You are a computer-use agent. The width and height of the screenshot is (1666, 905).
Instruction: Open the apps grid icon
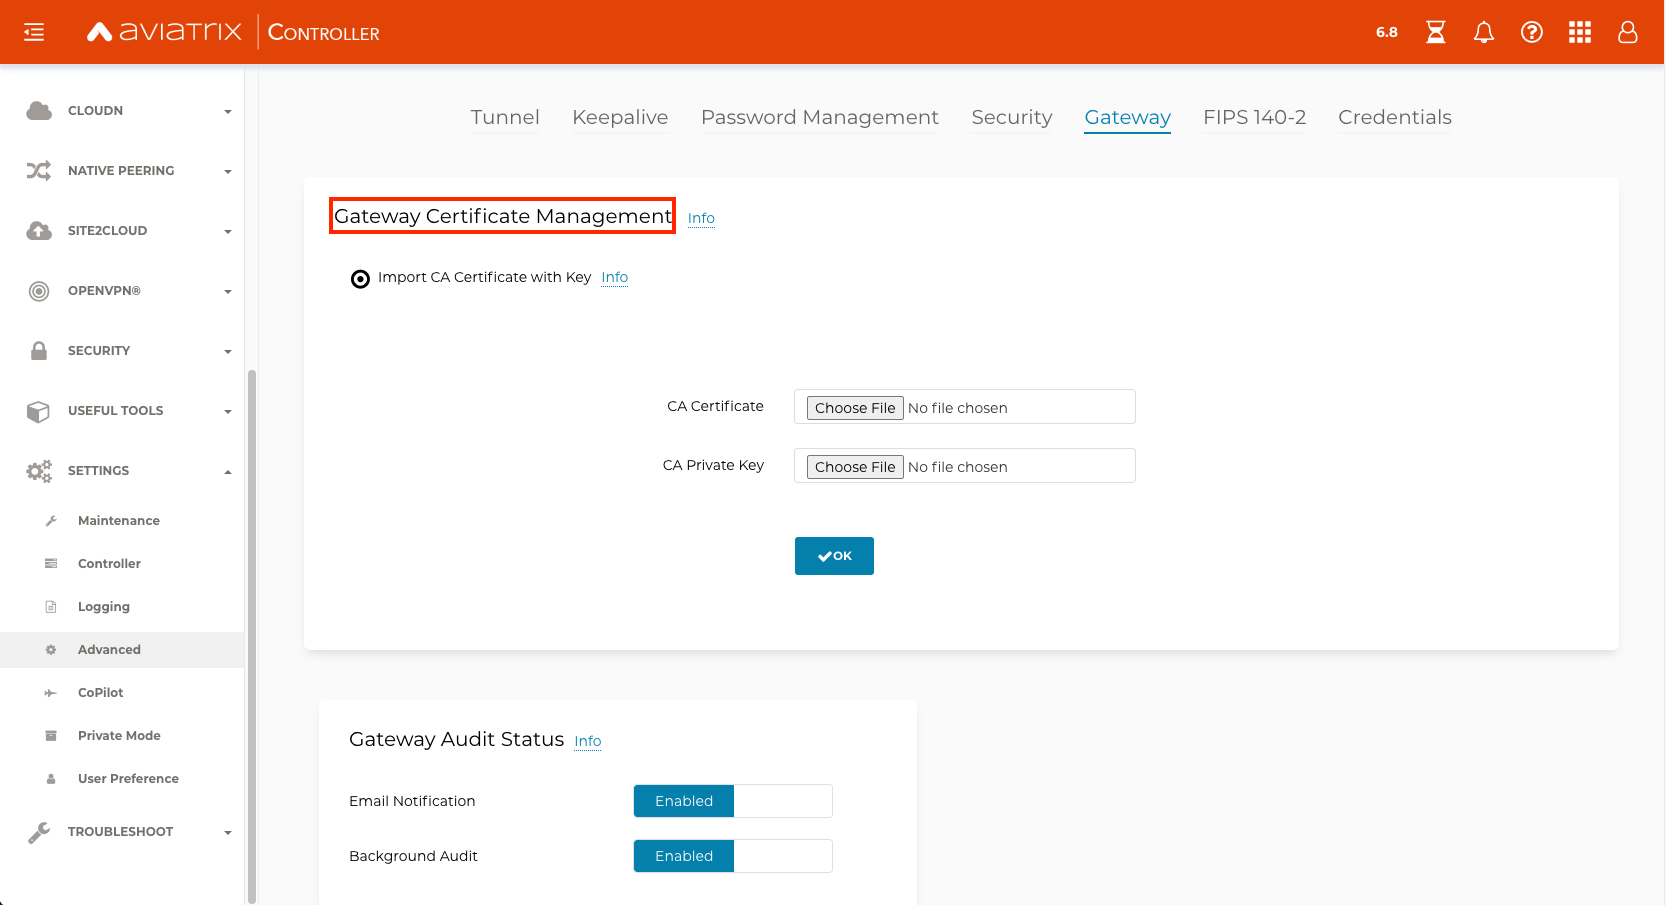coord(1579,33)
